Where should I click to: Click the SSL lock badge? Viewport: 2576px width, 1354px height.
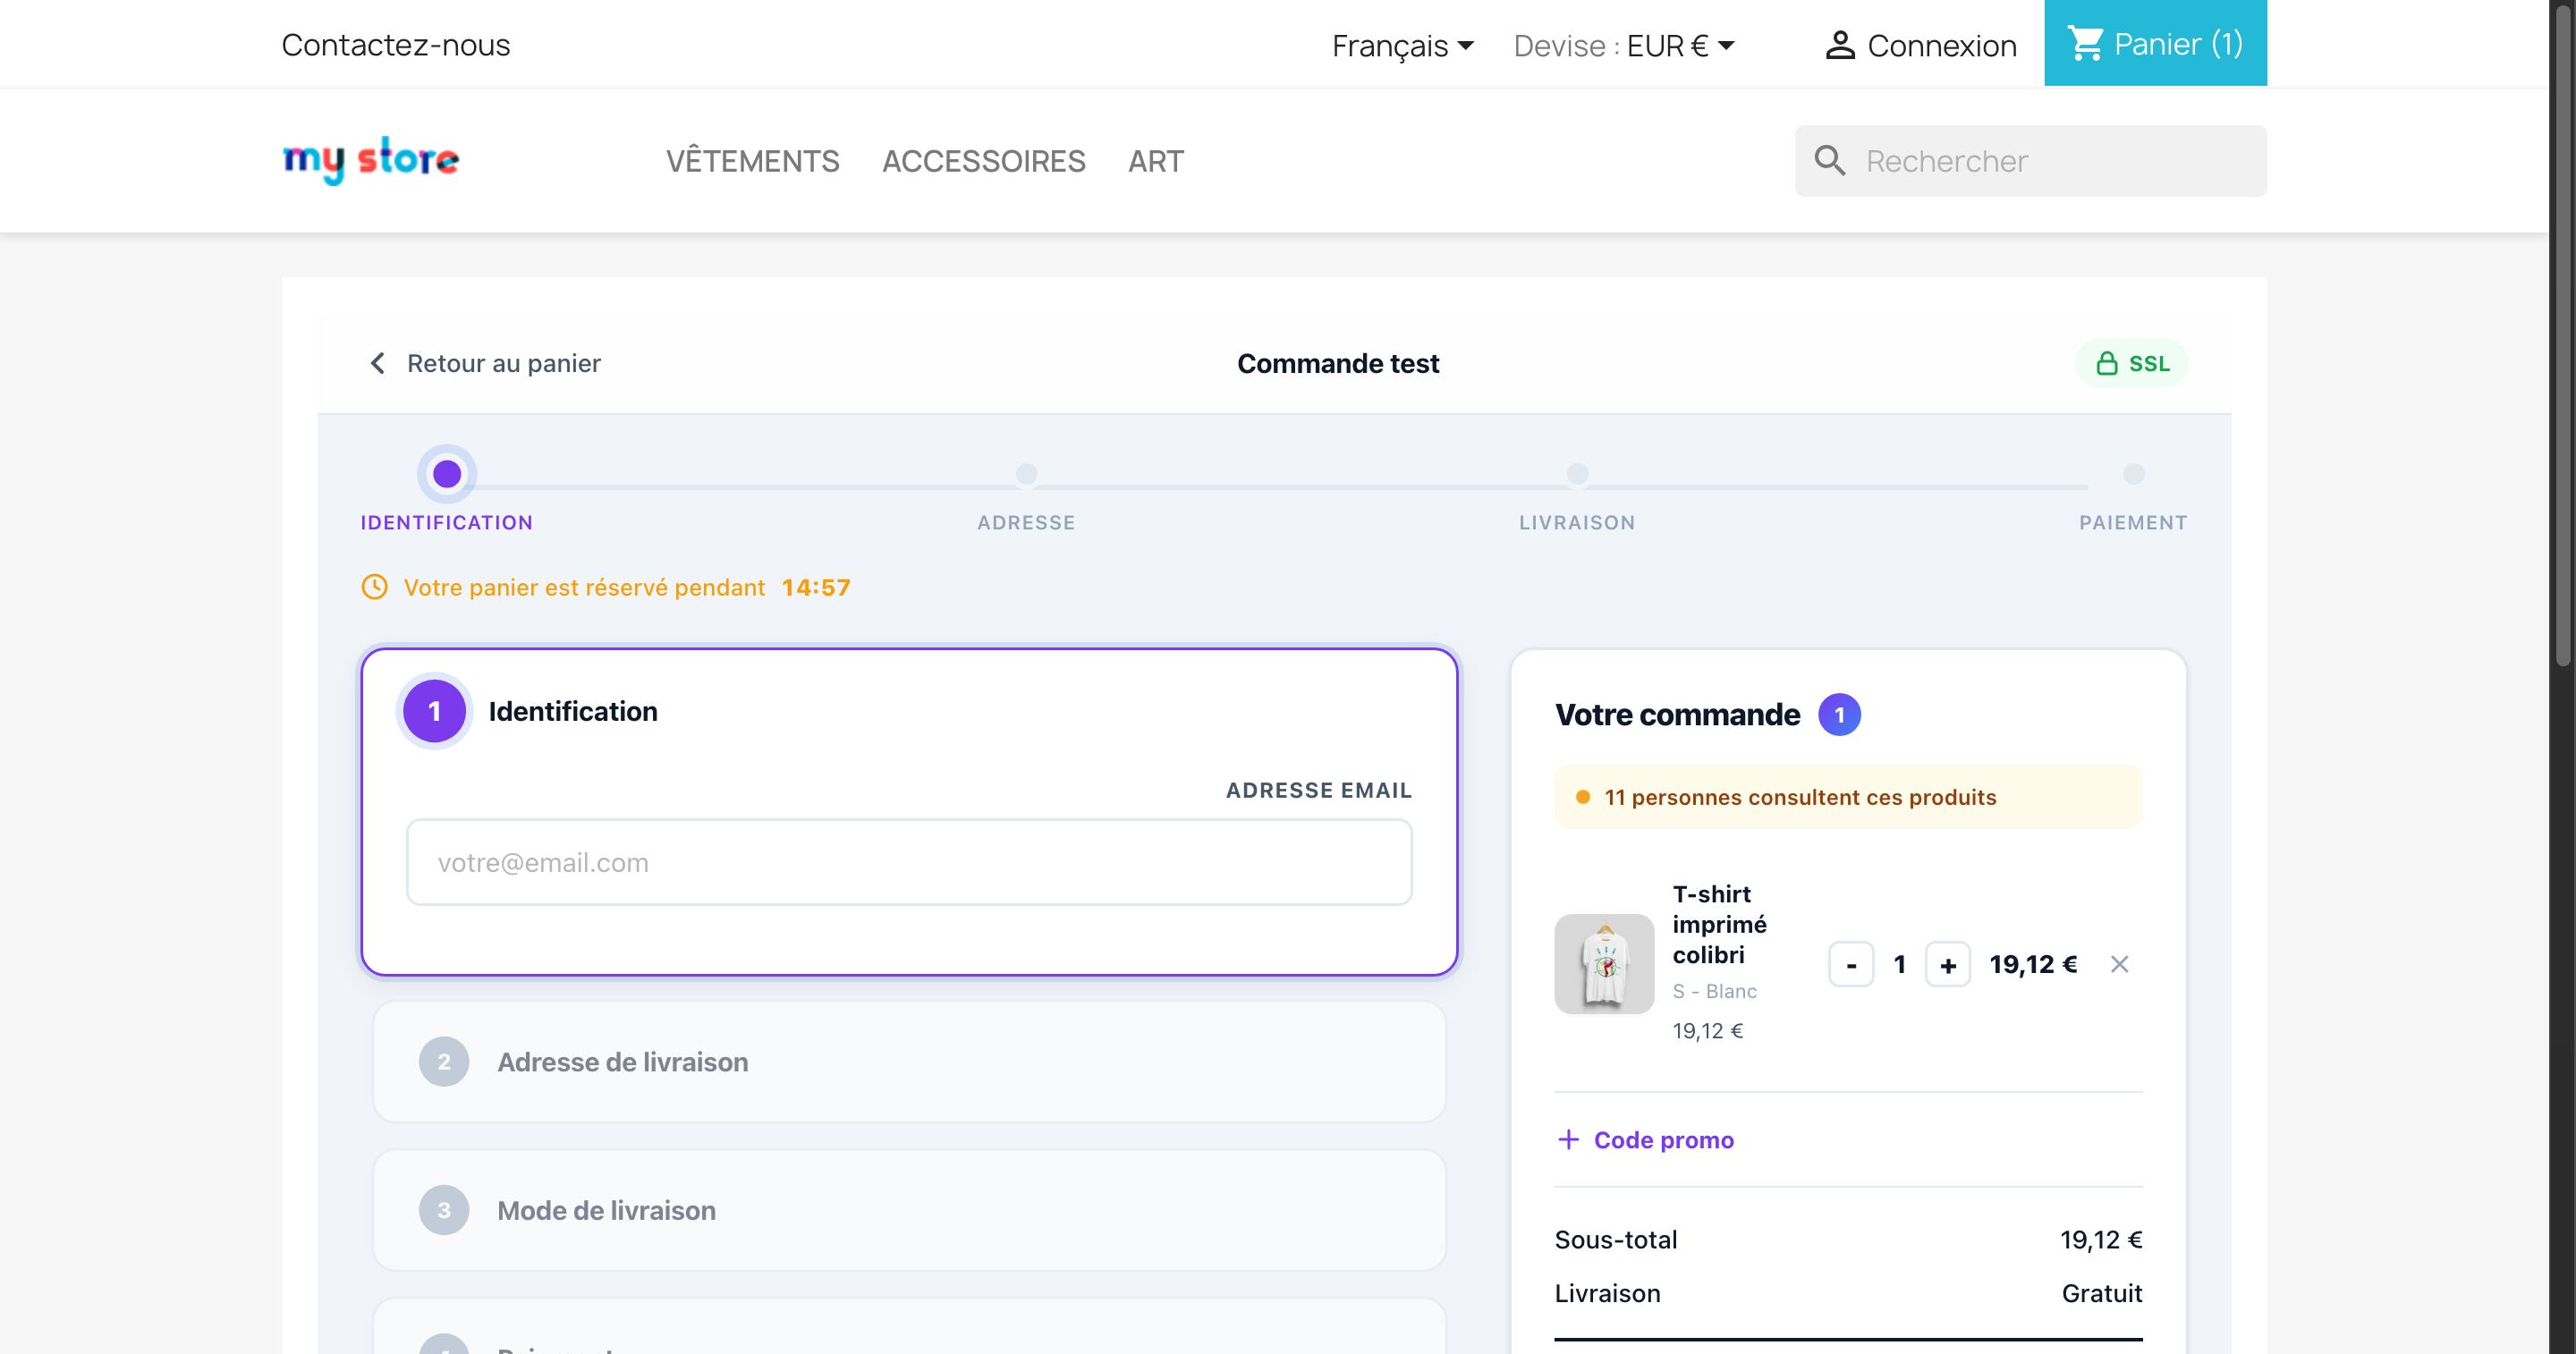click(x=2131, y=363)
